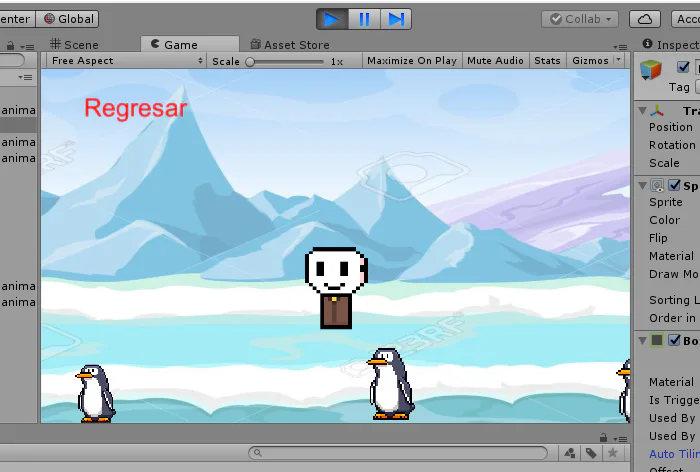Click the Step frame button
This screenshot has width=700, height=472.
396,19
